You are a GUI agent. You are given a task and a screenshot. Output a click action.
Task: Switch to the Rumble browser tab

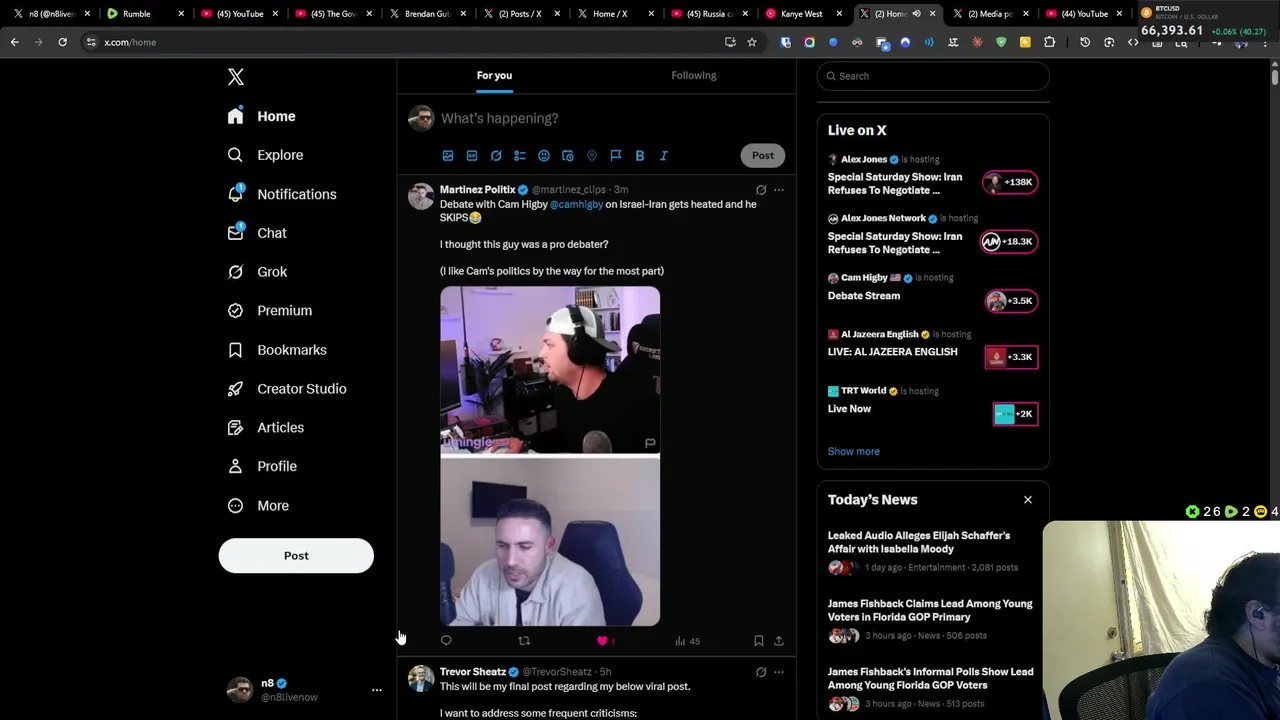click(144, 14)
